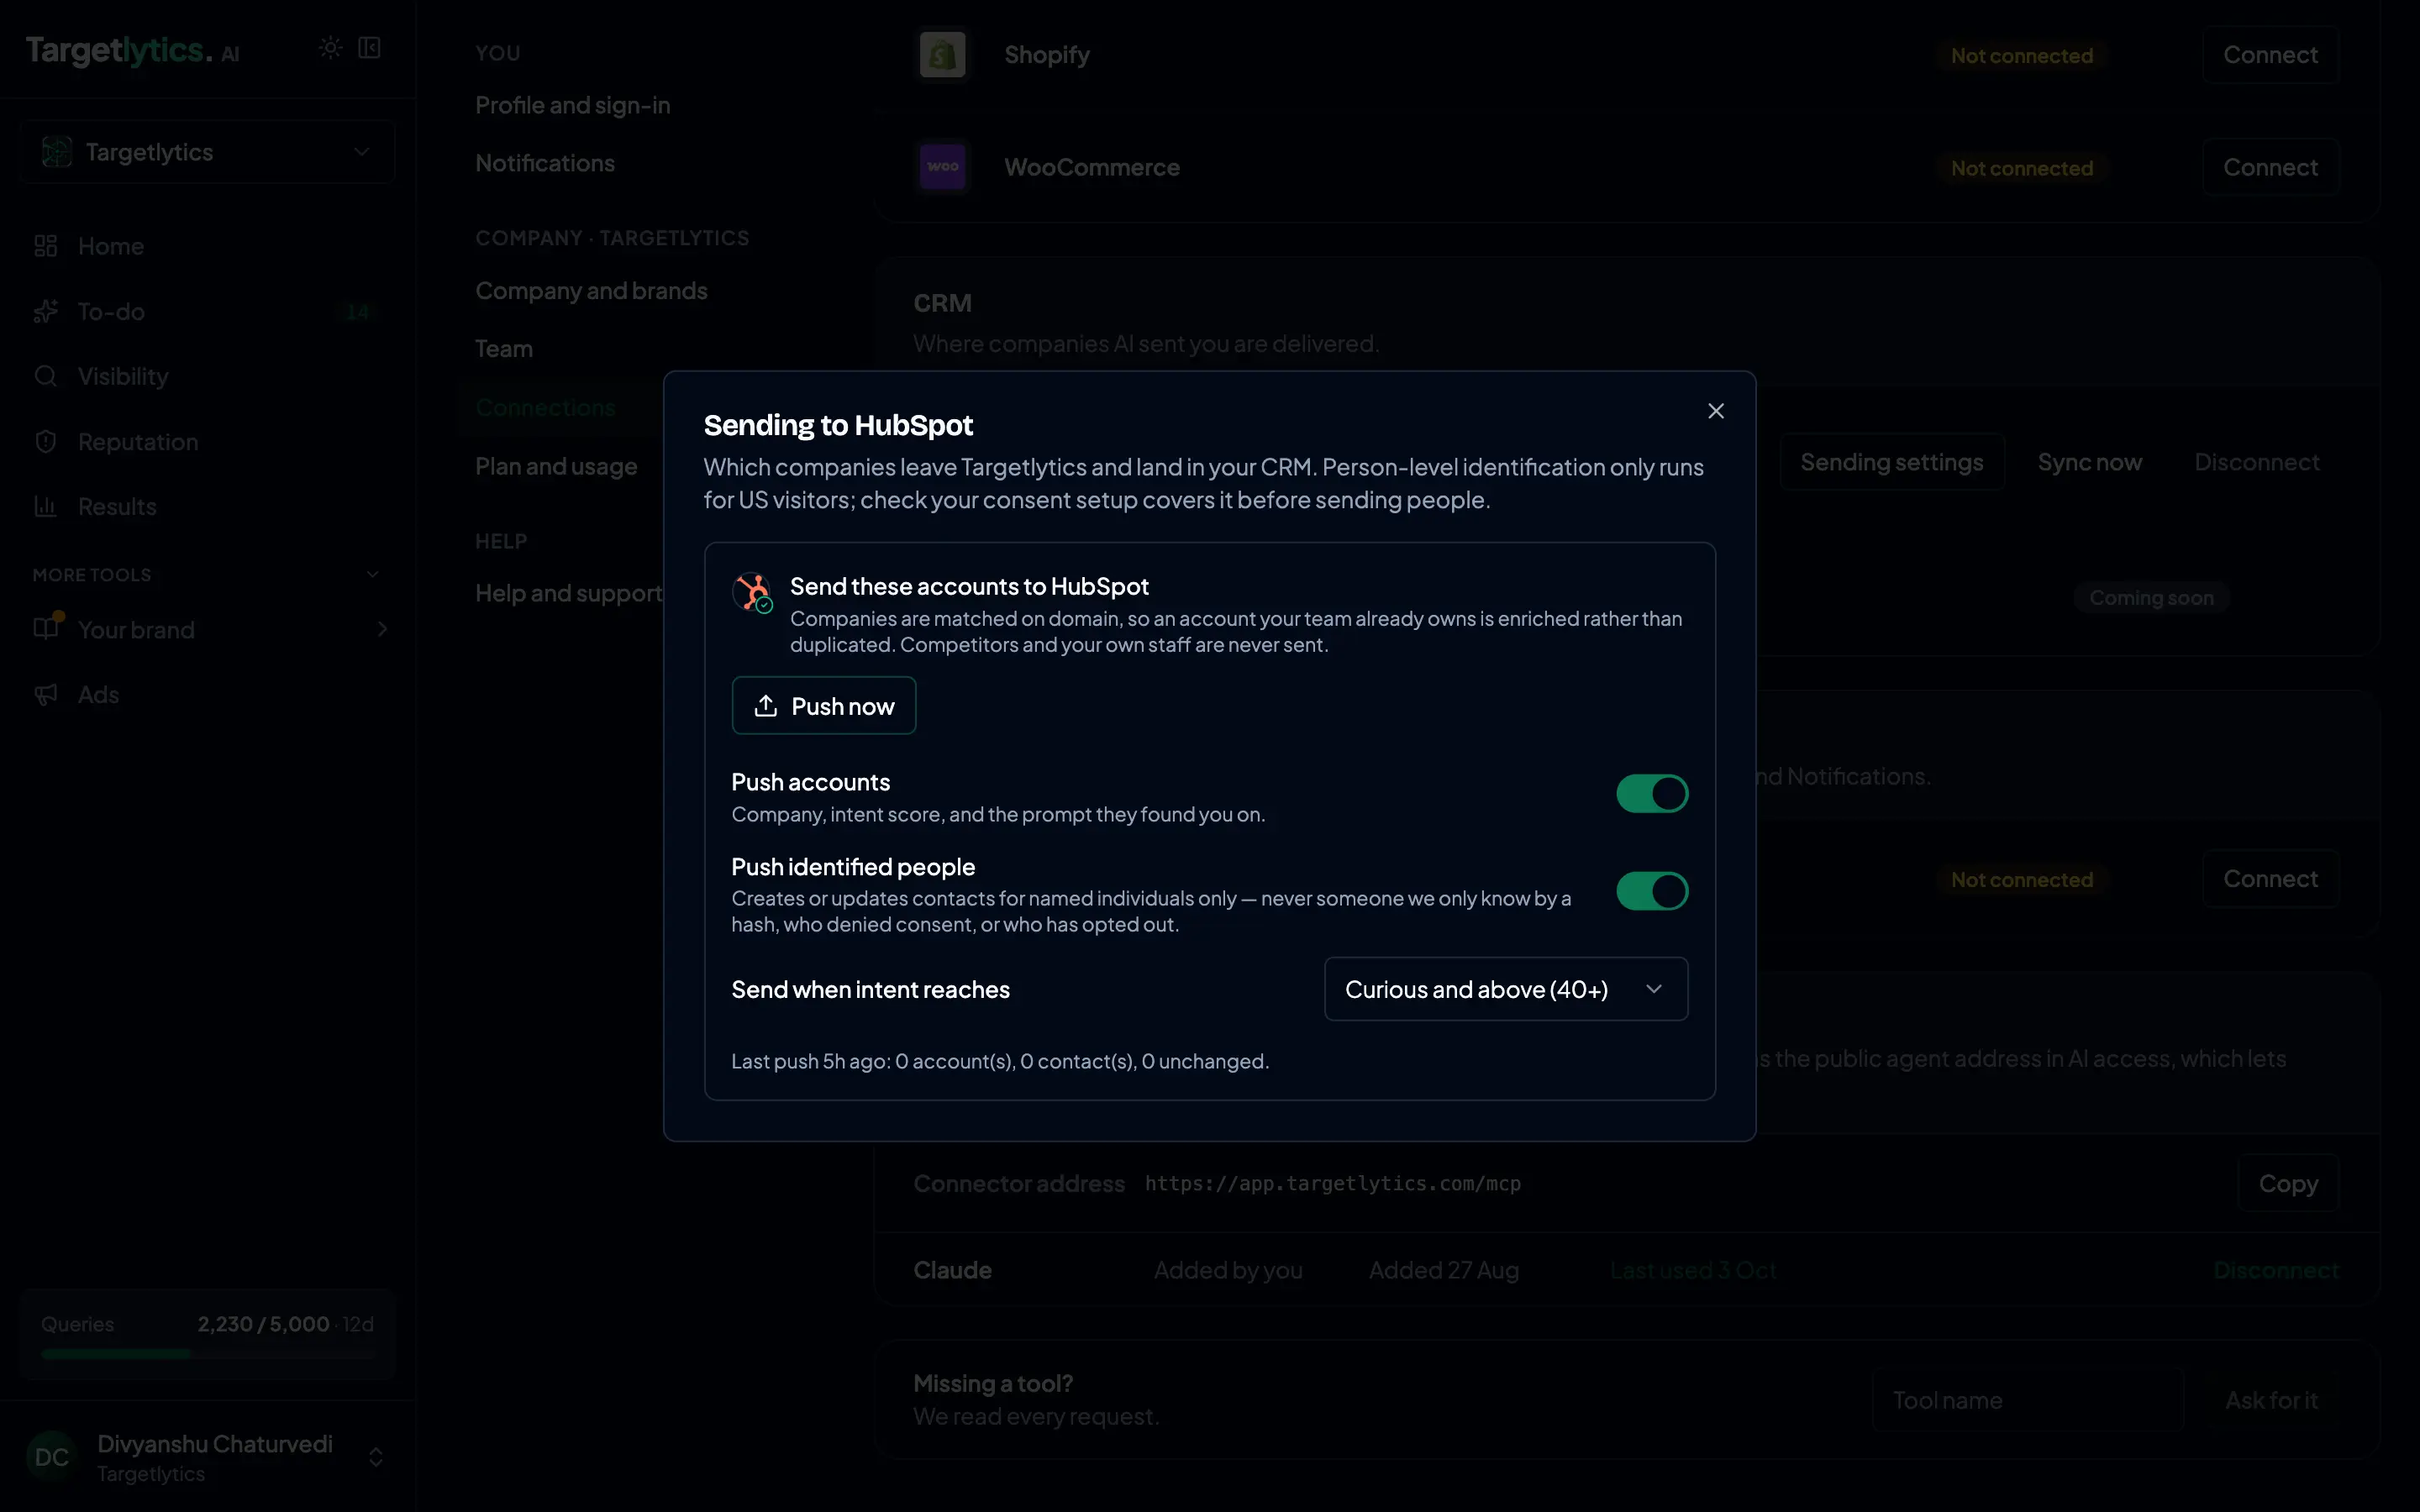This screenshot has width=2420, height=1512.
Task: Click the Ads megaphone icon
Action: 46,695
